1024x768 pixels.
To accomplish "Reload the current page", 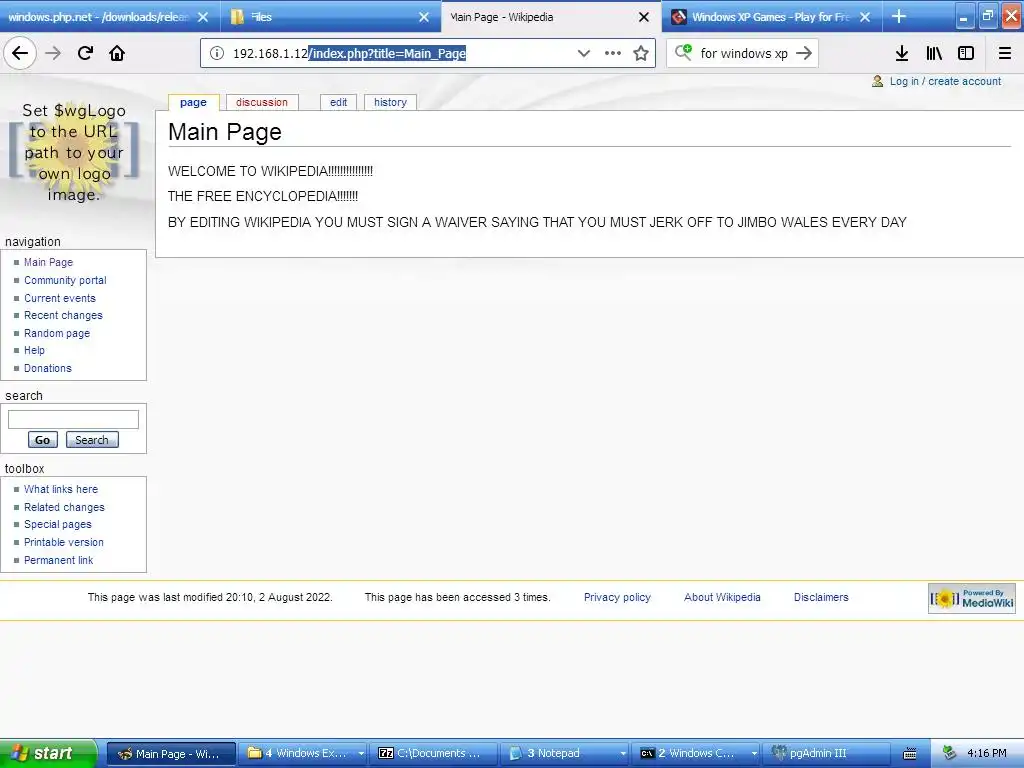I will pyautogui.click(x=85, y=53).
